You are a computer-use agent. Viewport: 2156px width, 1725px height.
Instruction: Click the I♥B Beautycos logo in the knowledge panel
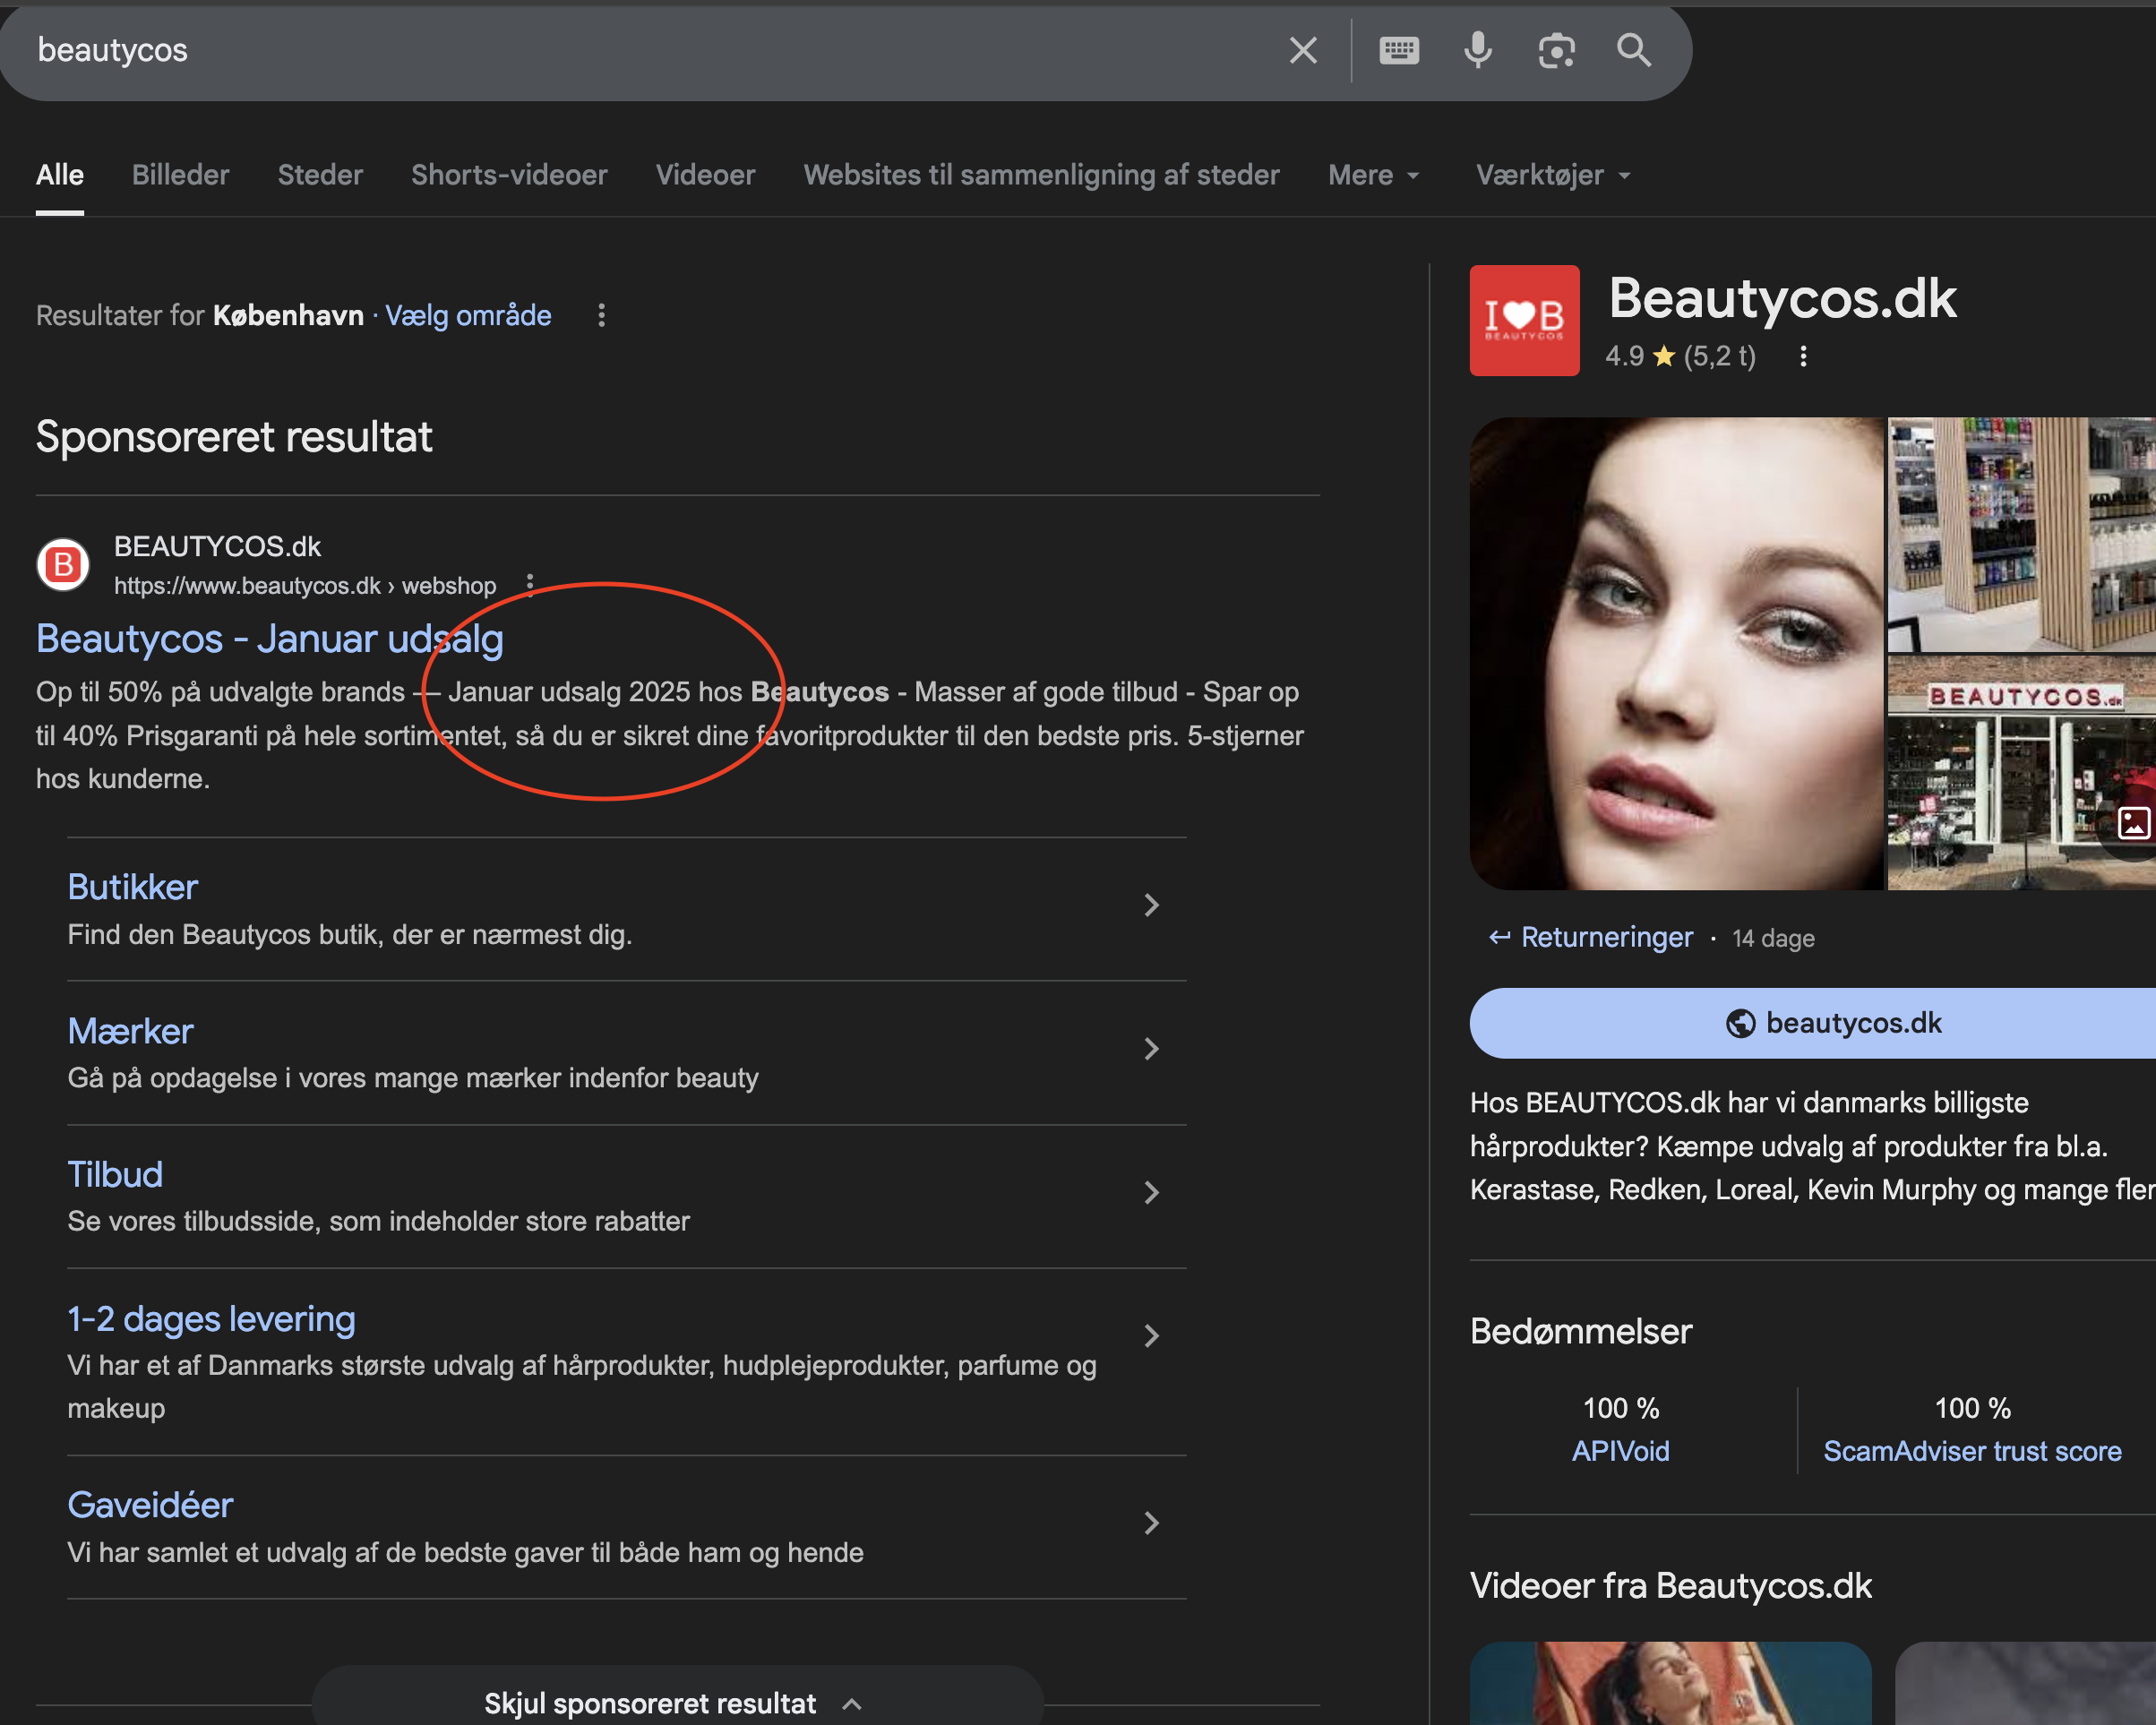[x=1524, y=320]
